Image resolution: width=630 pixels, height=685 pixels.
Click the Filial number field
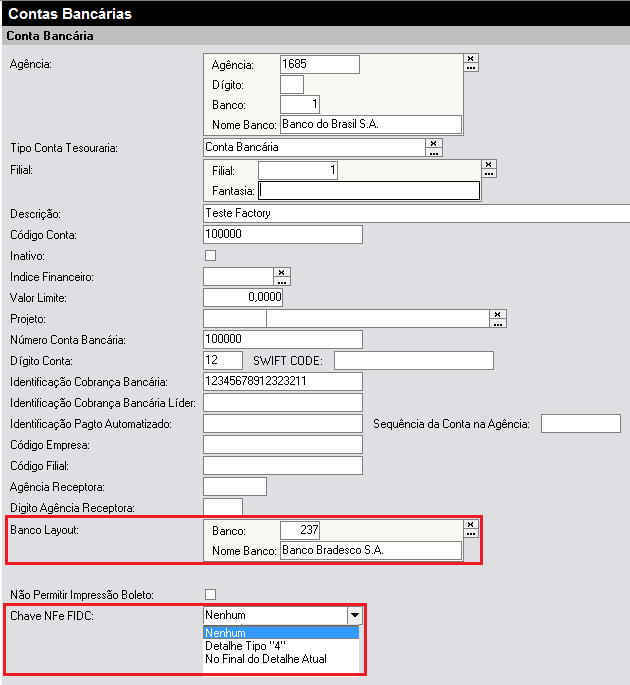pyautogui.click(x=298, y=170)
